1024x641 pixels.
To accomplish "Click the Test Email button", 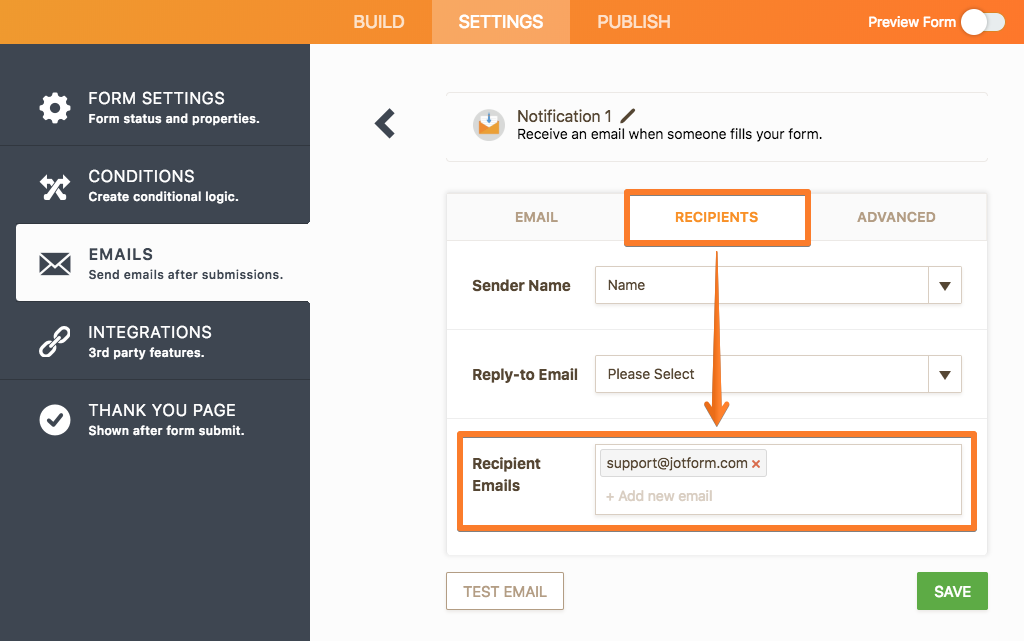I will (x=505, y=591).
